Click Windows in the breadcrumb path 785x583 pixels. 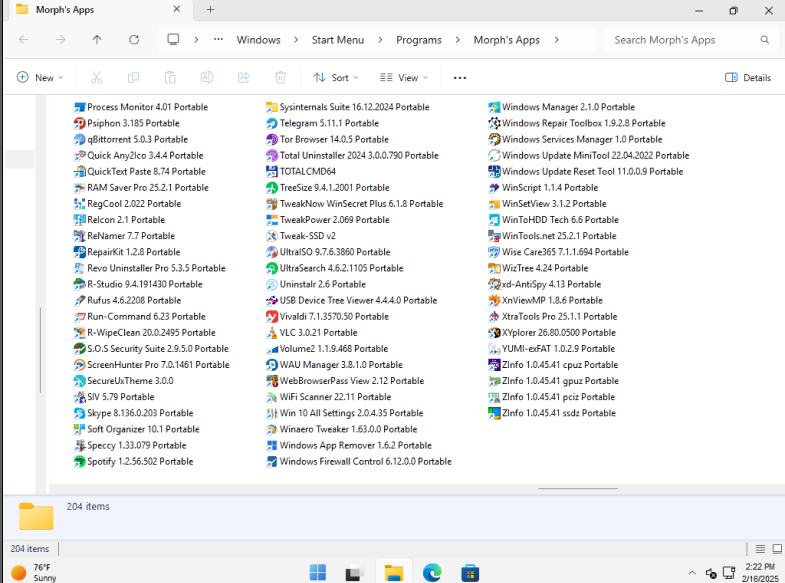[258, 40]
